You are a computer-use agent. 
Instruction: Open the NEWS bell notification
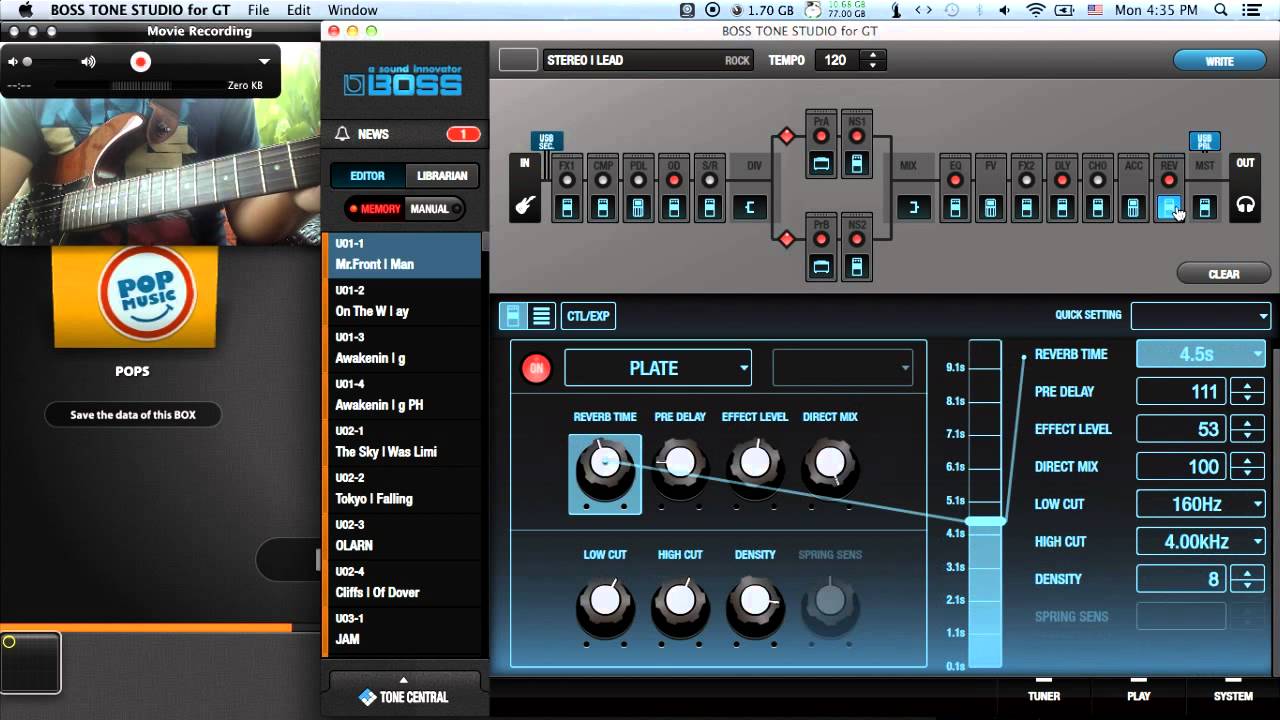[x=343, y=134]
